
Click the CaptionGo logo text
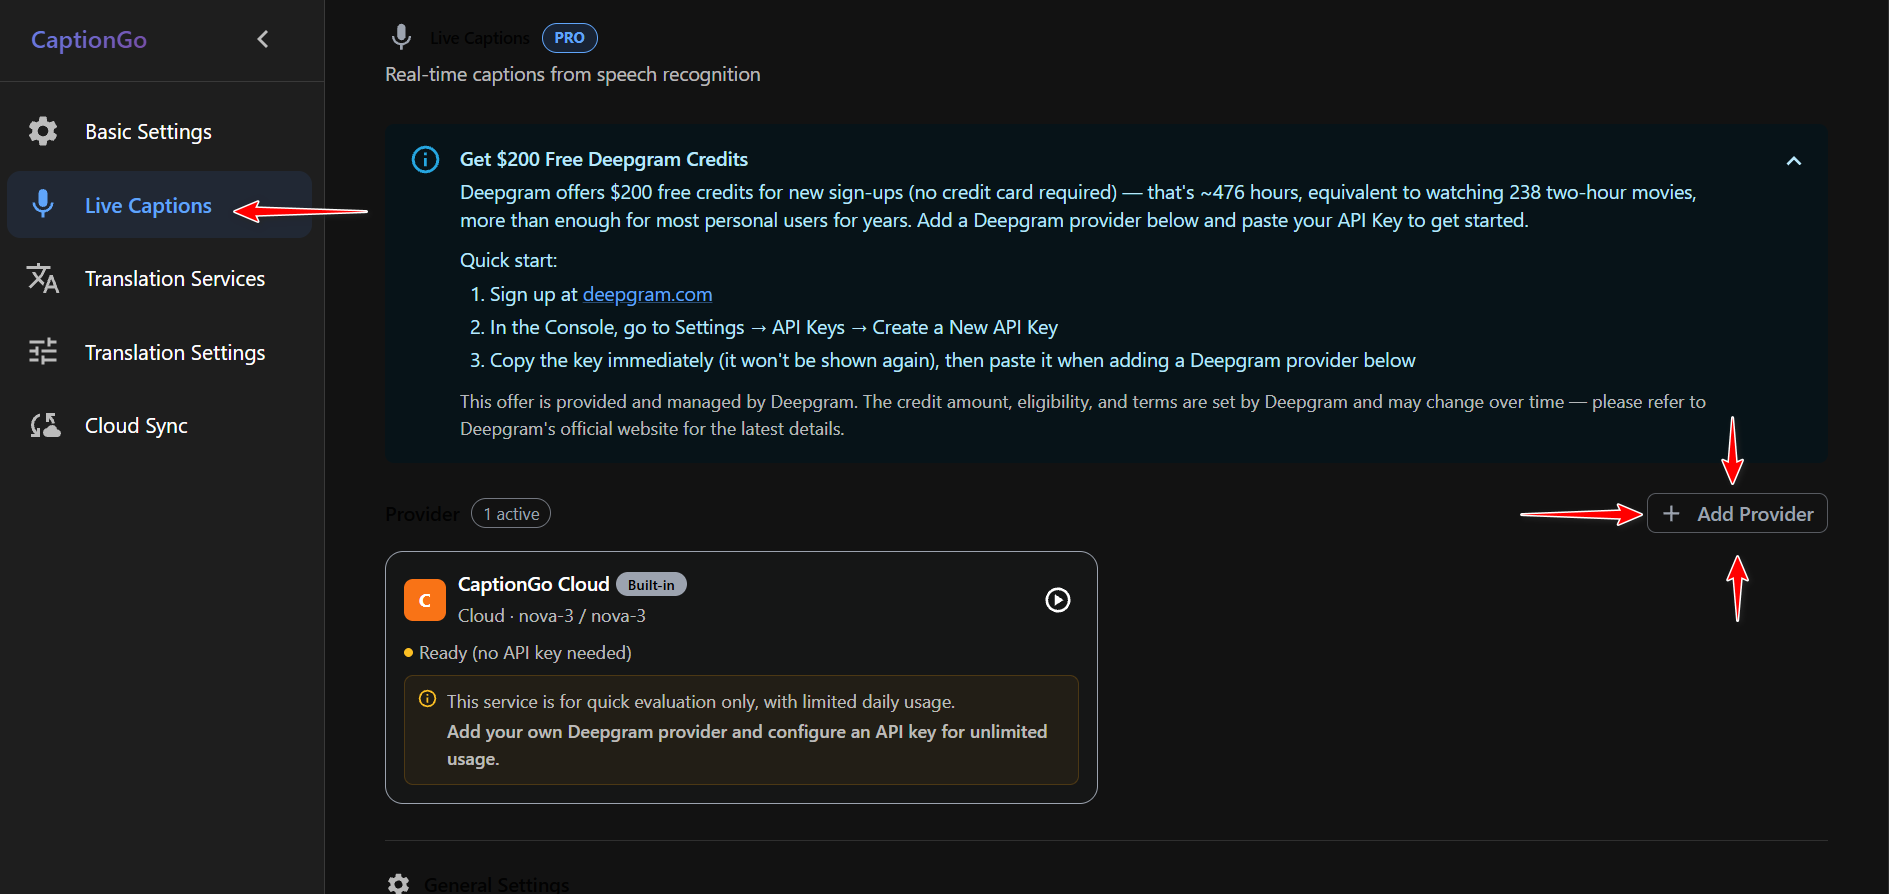(x=89, y=40)
